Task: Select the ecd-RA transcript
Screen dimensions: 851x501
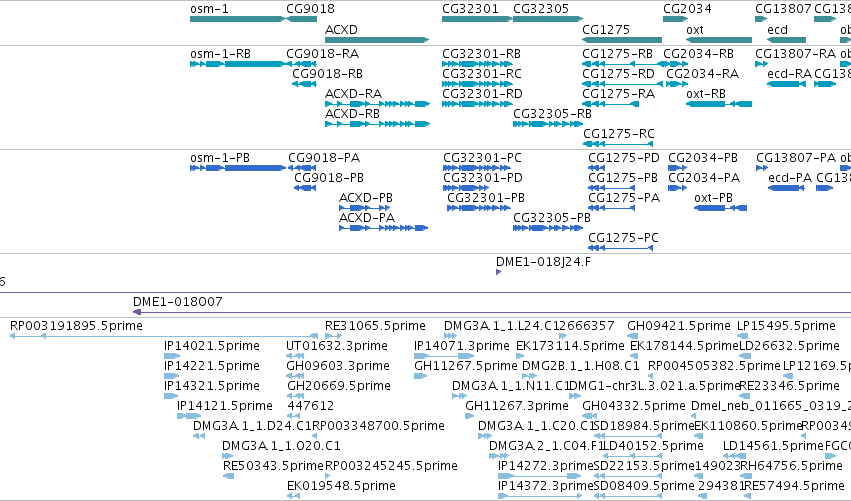Action: pyautogui.click(x=786, y=84)
